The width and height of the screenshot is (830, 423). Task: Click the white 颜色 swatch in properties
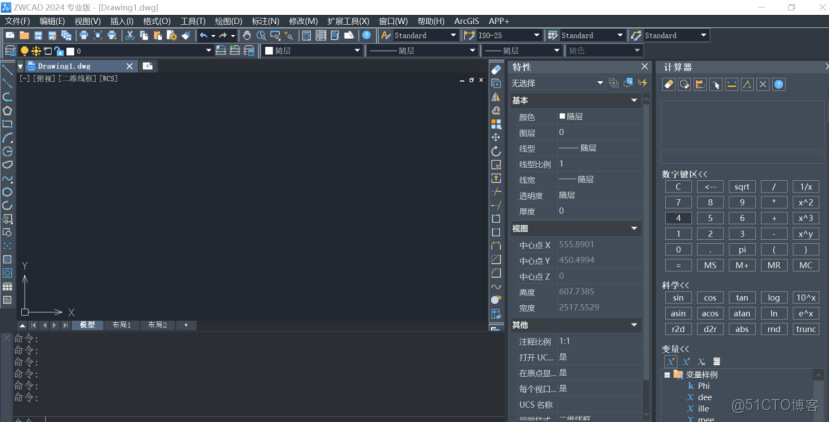point(562,116)
